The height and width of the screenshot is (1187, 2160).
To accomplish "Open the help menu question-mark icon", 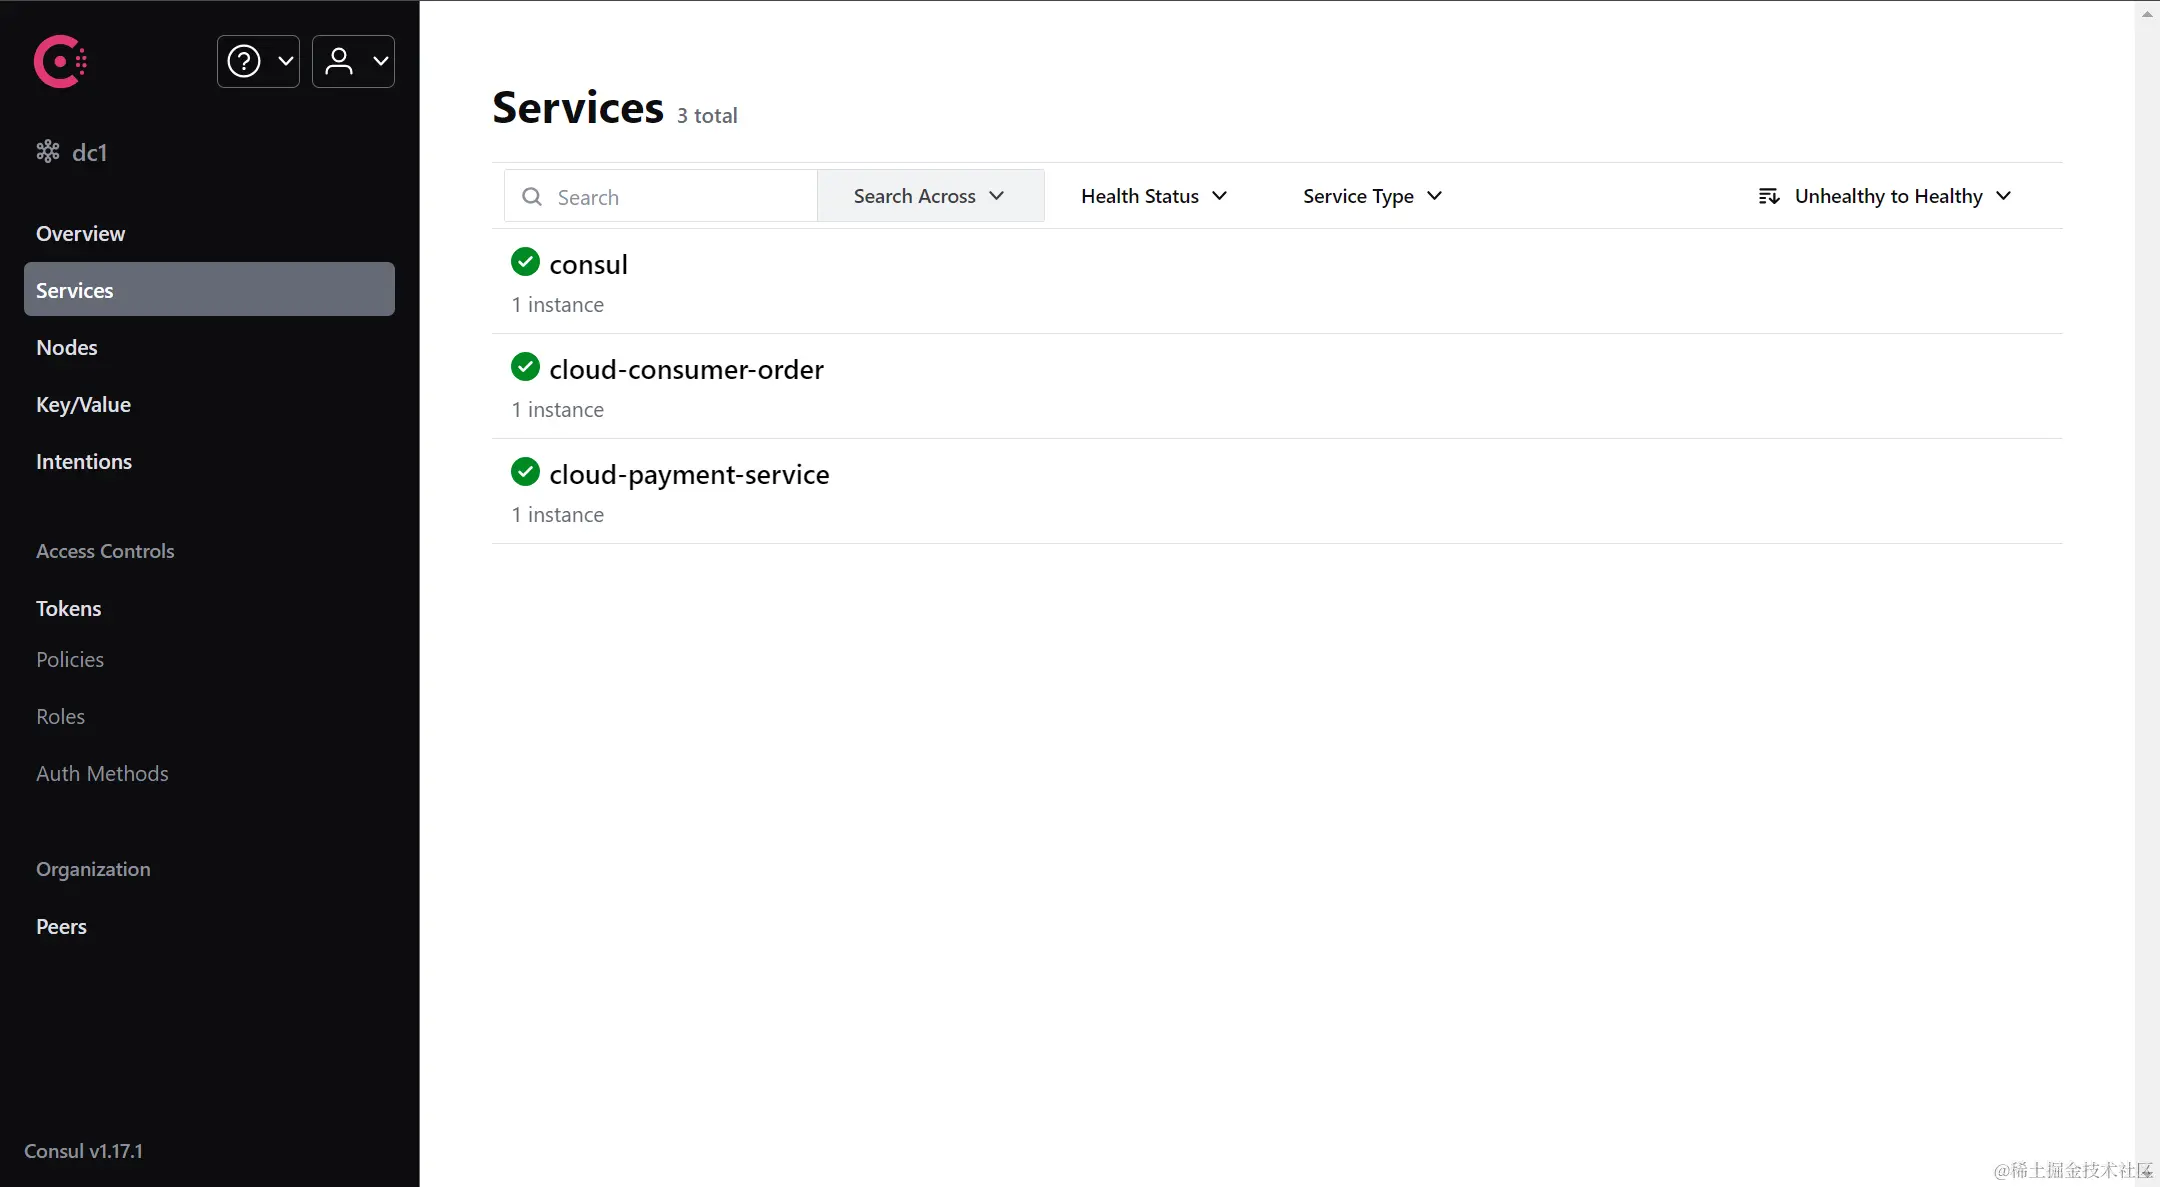I will (x=244, y=62).
